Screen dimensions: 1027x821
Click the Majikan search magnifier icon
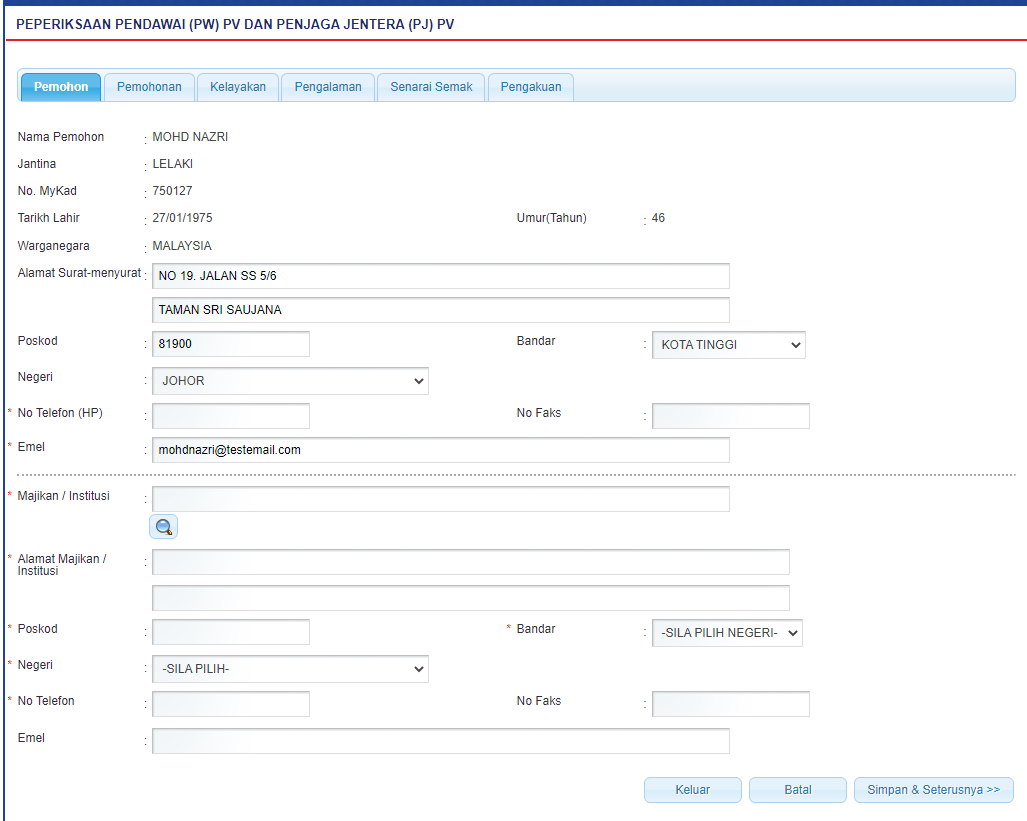click(163, 527)
